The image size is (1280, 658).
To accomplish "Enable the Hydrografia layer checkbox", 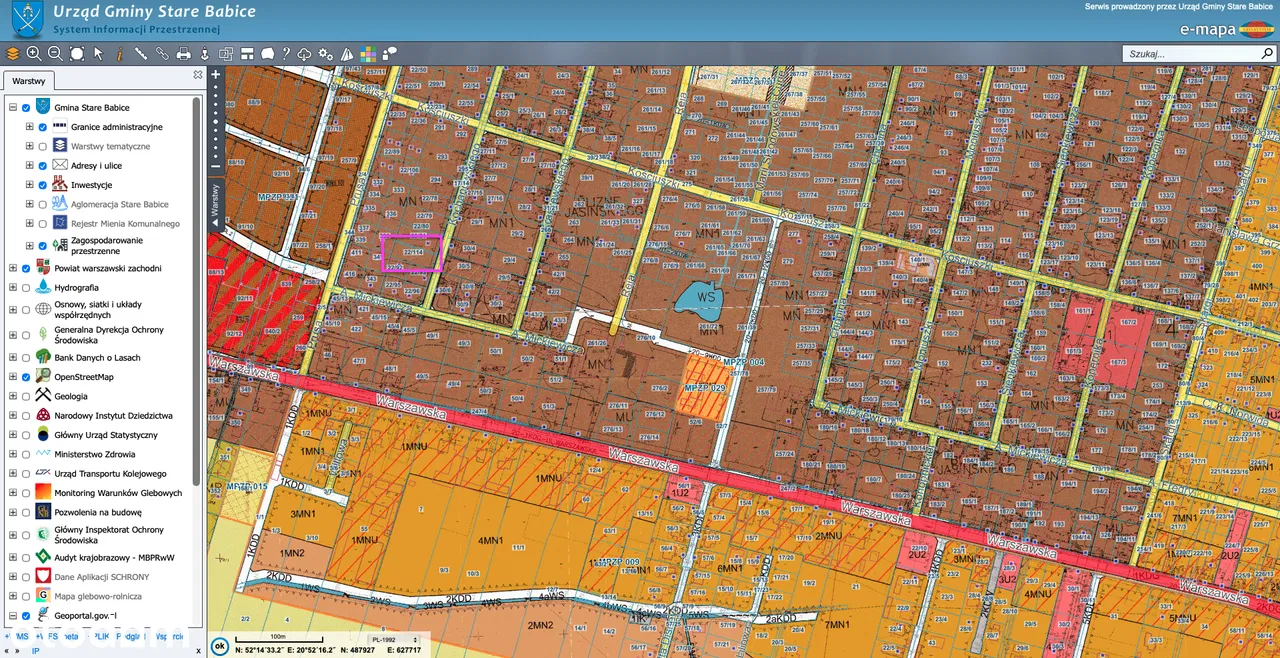I will tap(26, 288).
